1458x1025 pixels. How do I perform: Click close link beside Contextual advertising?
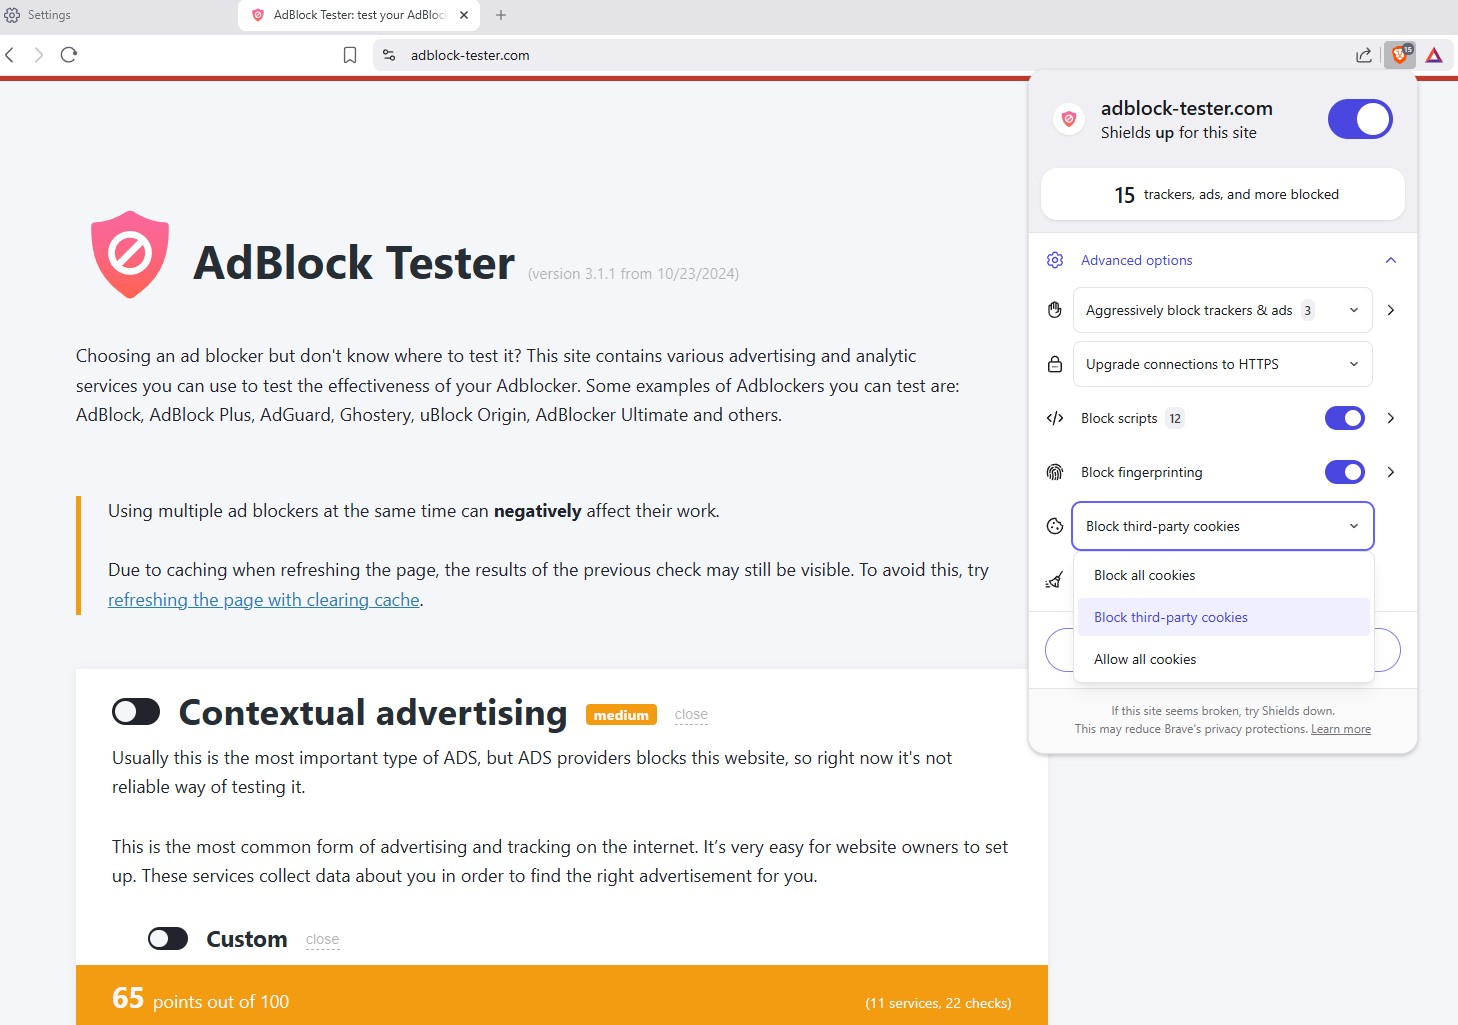[691, 714]
